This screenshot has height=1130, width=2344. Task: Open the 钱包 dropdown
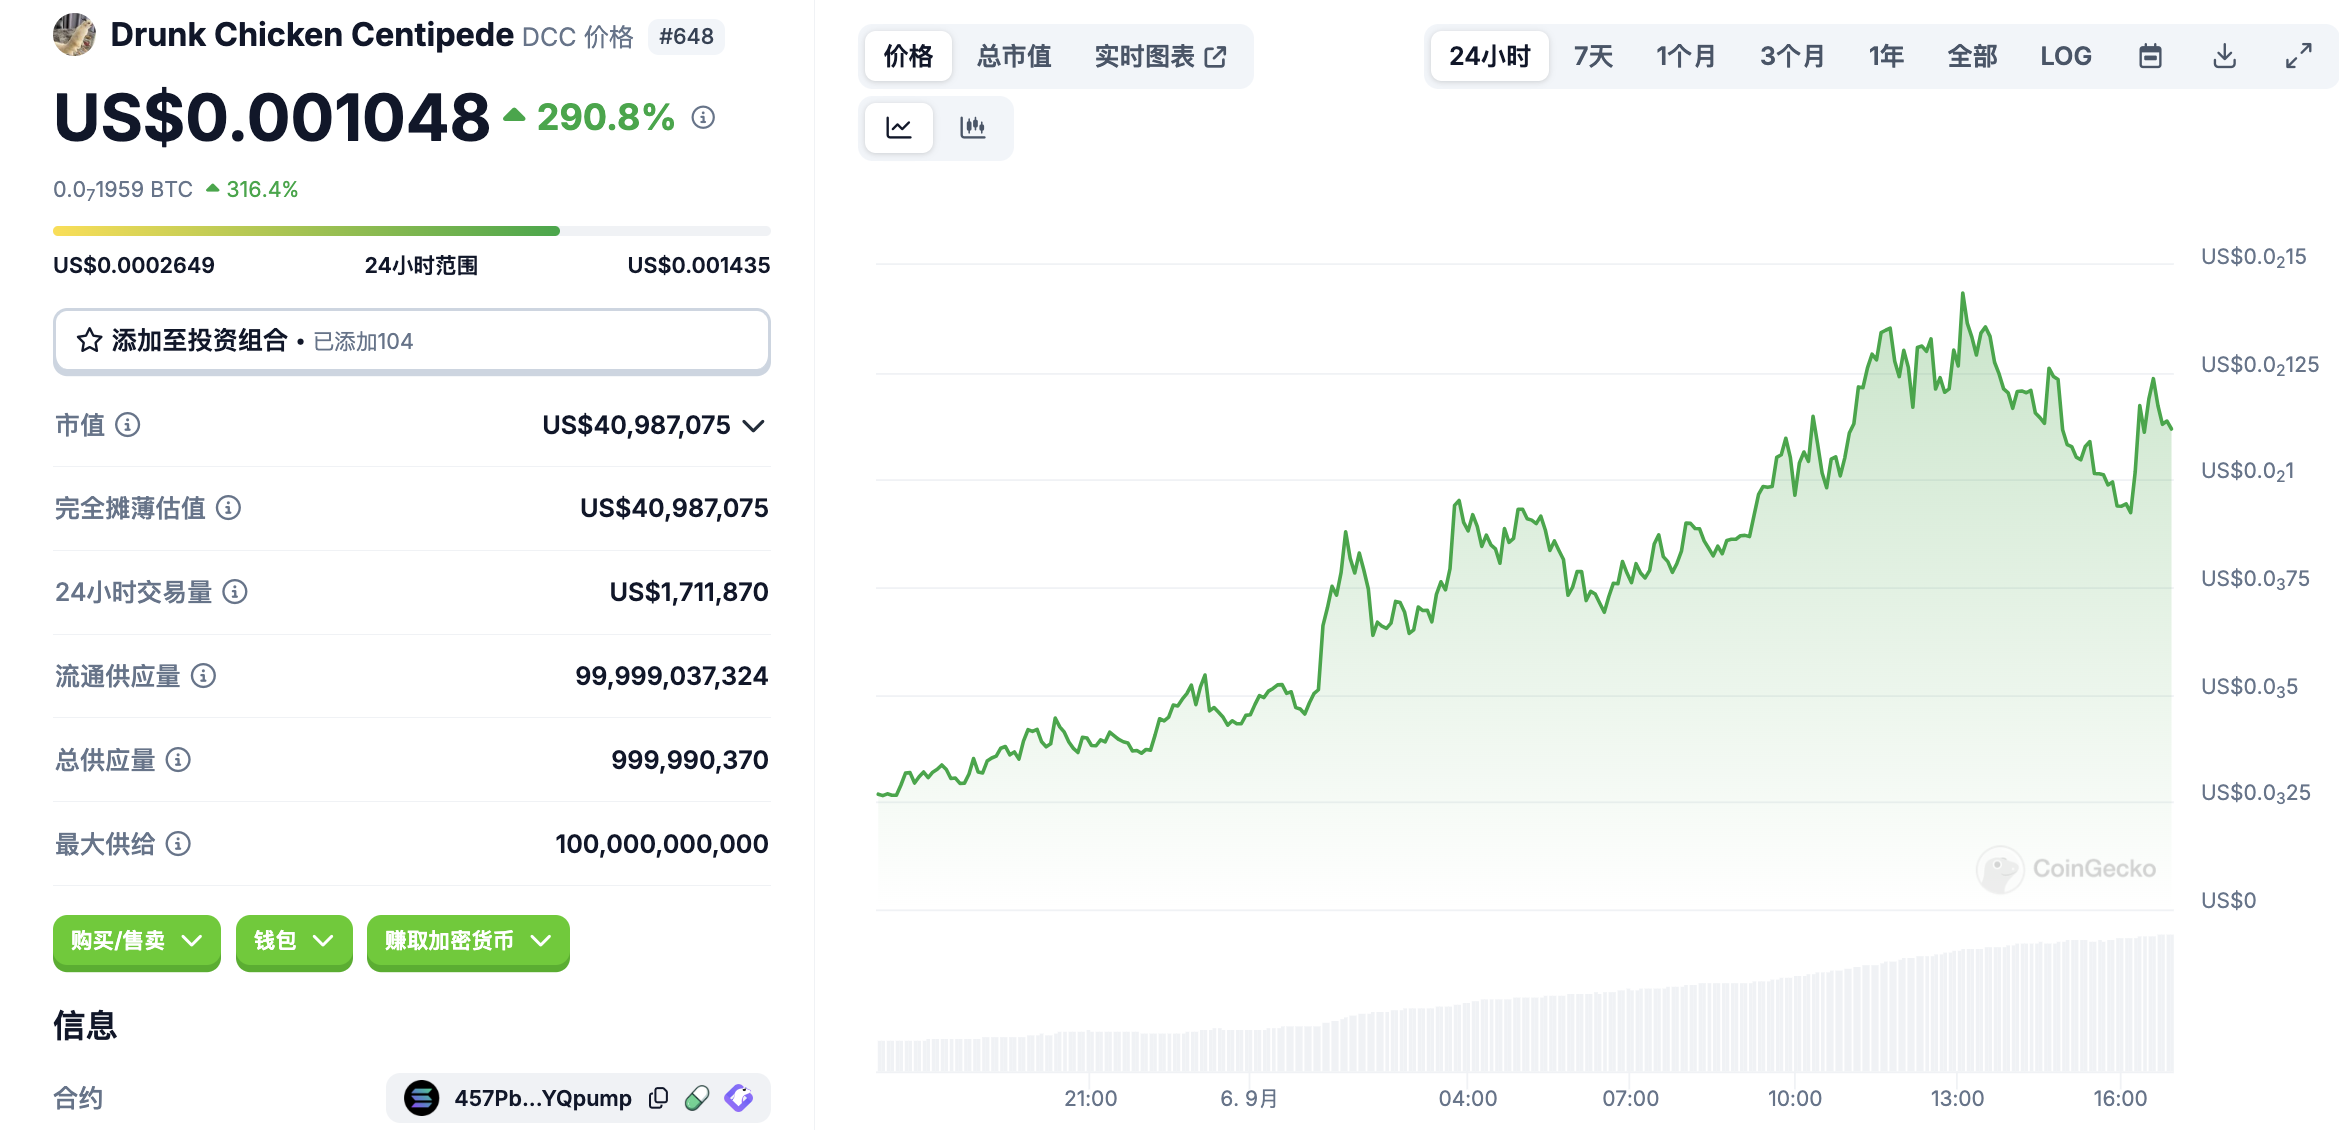(293, 941)
